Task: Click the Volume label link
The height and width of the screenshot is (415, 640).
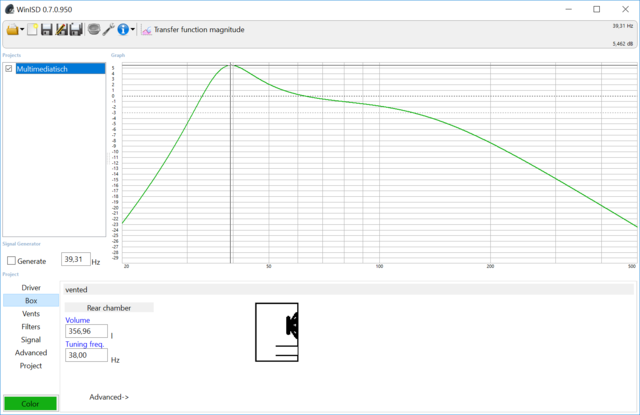Action: click(78, 321)
